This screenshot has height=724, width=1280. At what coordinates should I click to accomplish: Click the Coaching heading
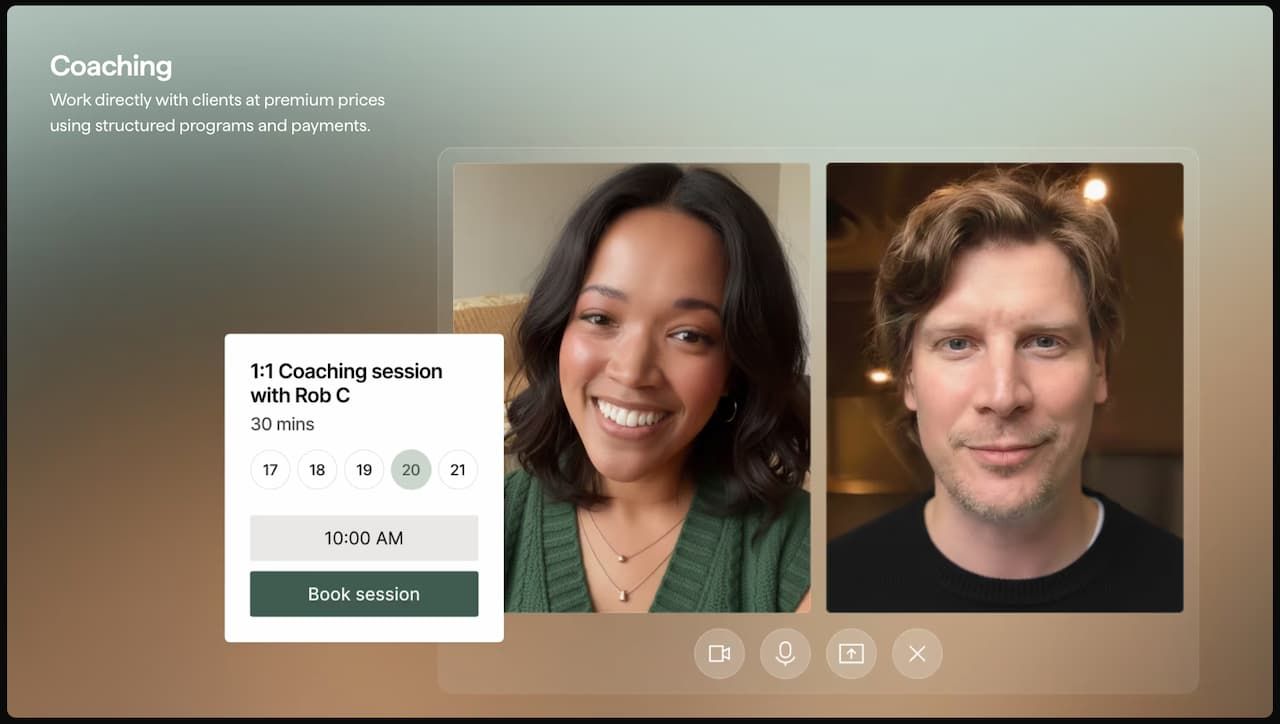click(x=111, y=66)
